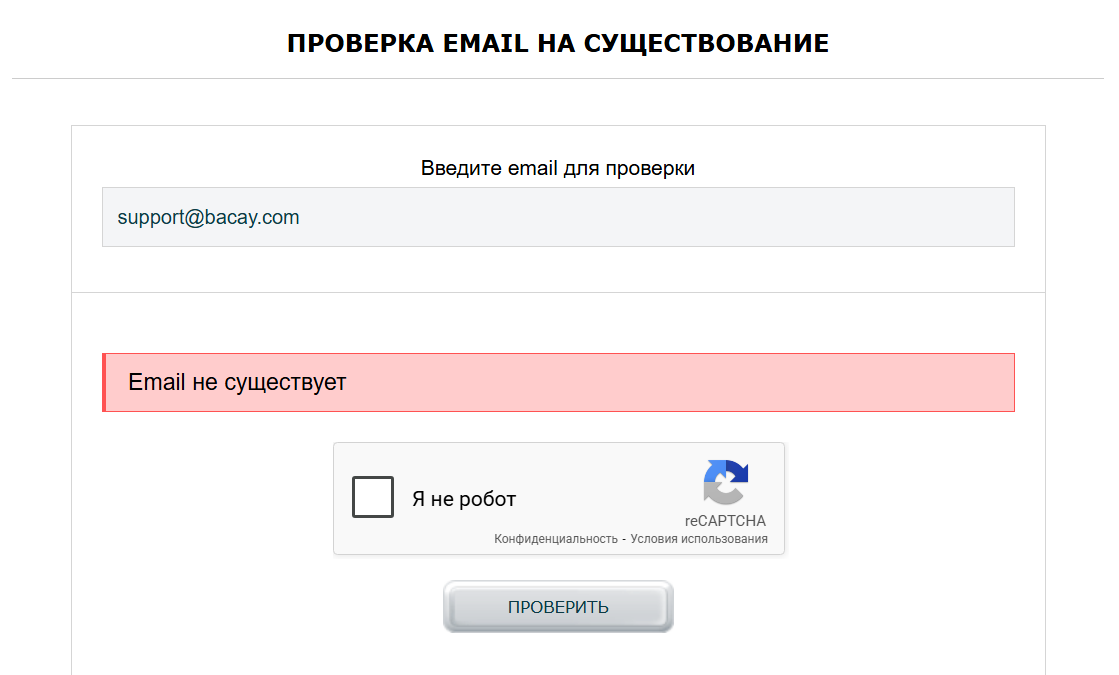The height and width of the screenshot is (675, 1119).
Task: Tick the "Я не робот" checkbox
Action: [373, 498]
